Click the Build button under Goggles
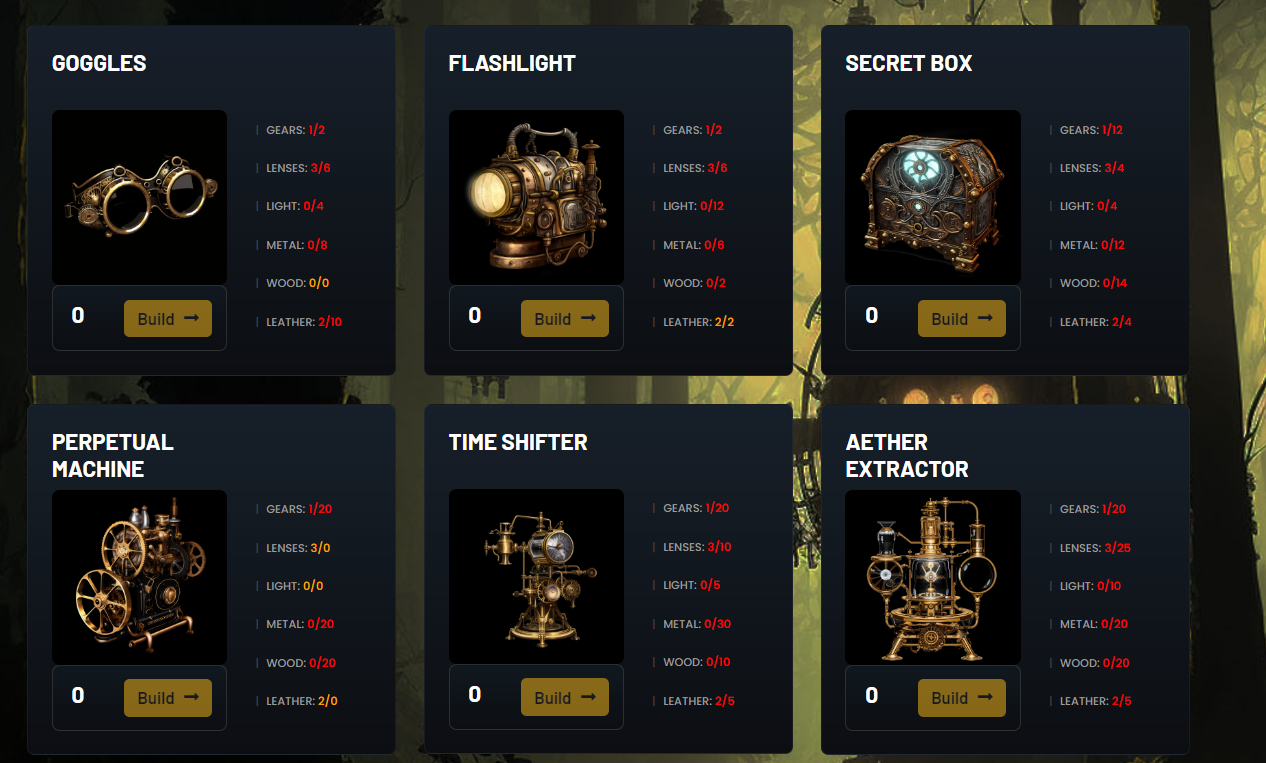This screenshot has height=763, width=1266. [x=168, y=318]
